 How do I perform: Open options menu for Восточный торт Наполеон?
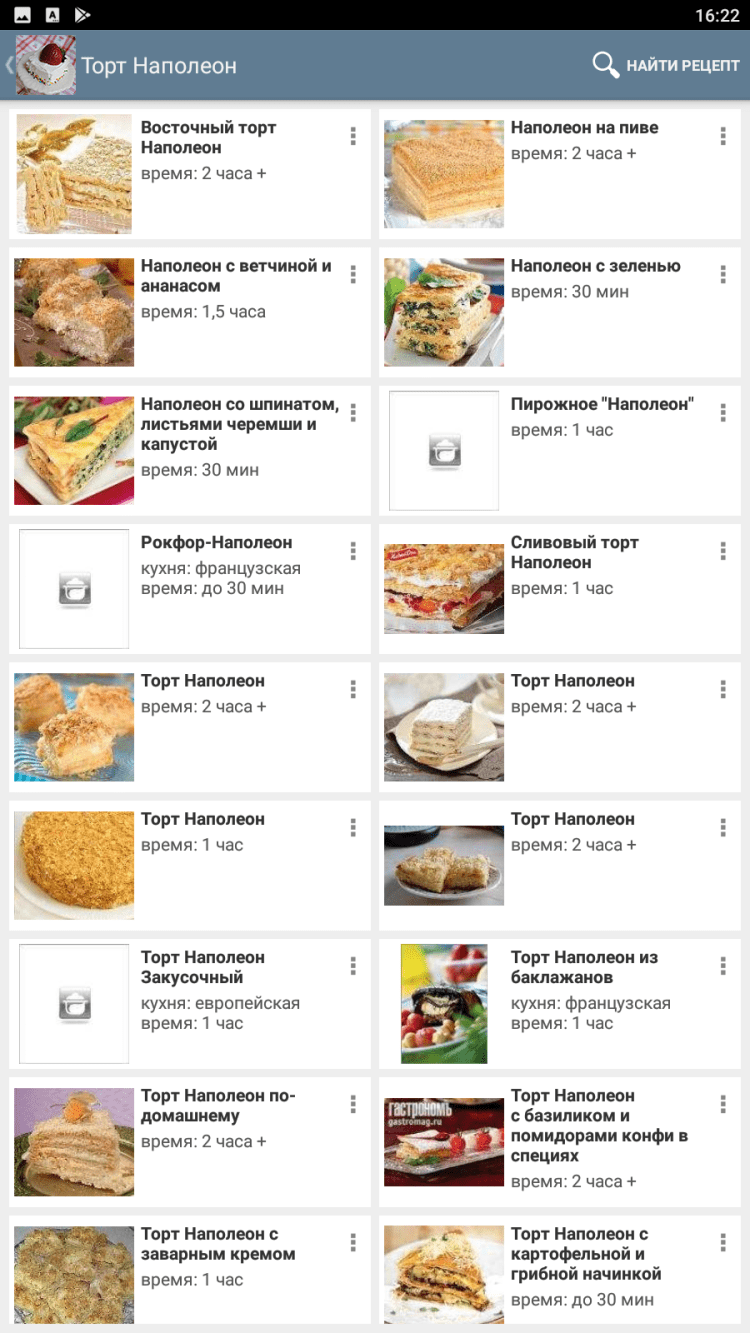[x=353, y=137]
